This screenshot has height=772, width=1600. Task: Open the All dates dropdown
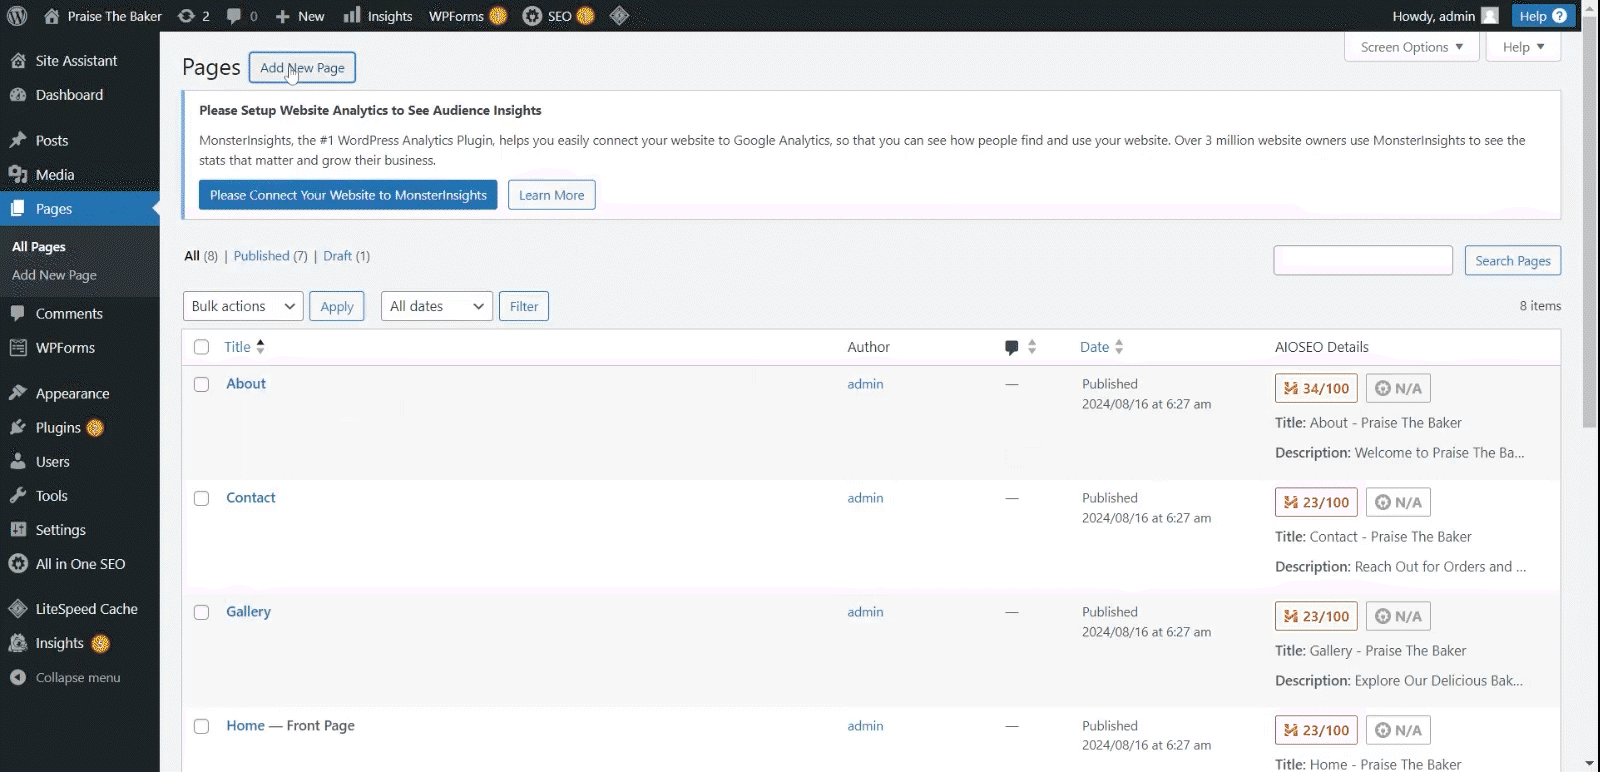click(437, 306)
